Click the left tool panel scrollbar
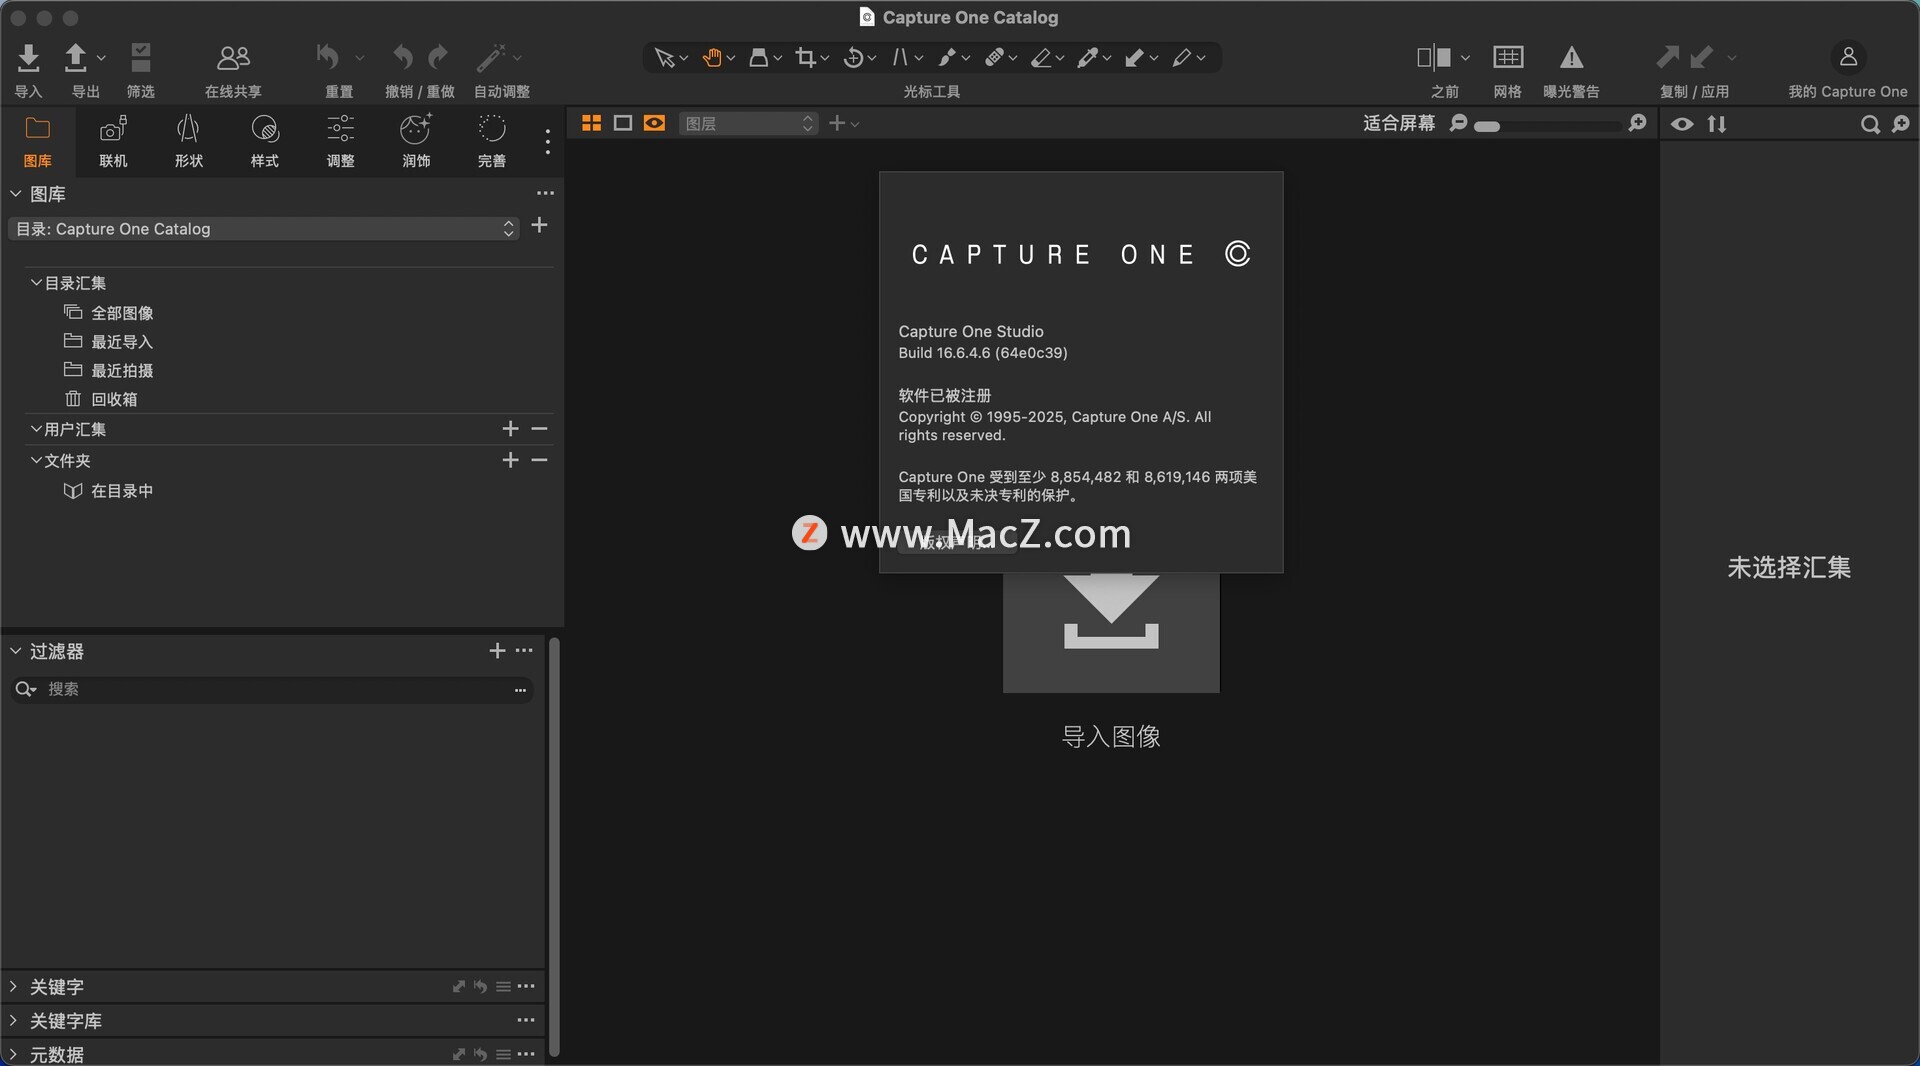The width and height of the screenshot is (1920, 1066). pos(553,848)
